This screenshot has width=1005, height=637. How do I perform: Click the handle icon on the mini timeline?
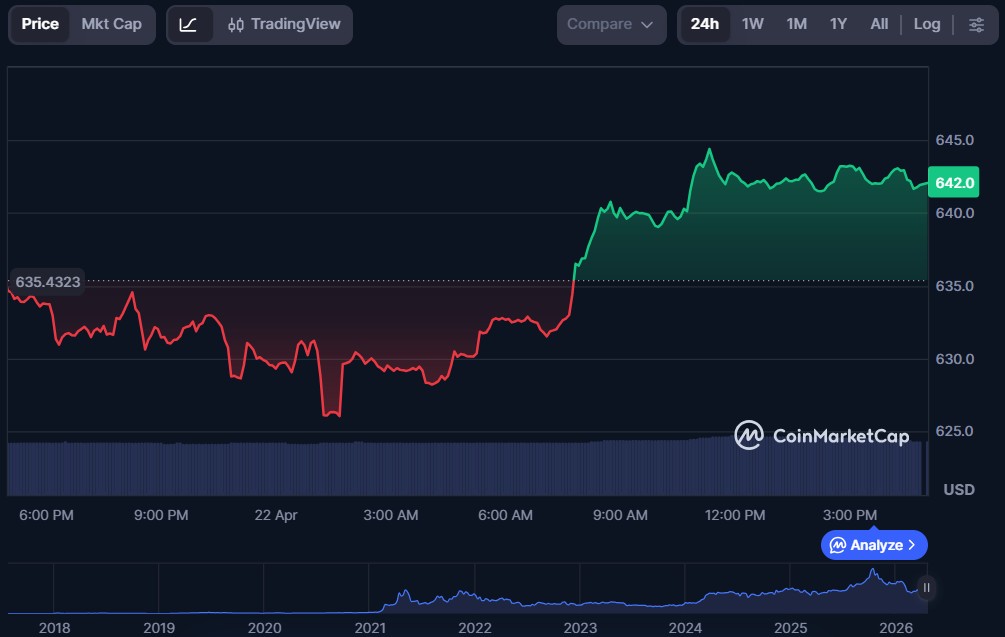tap(927, 588)
